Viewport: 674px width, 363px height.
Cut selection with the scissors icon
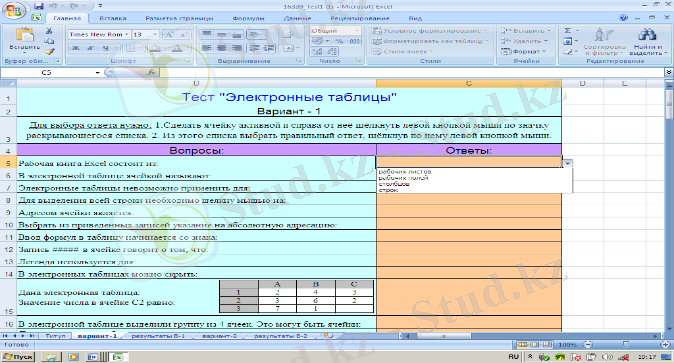point(49,31)
